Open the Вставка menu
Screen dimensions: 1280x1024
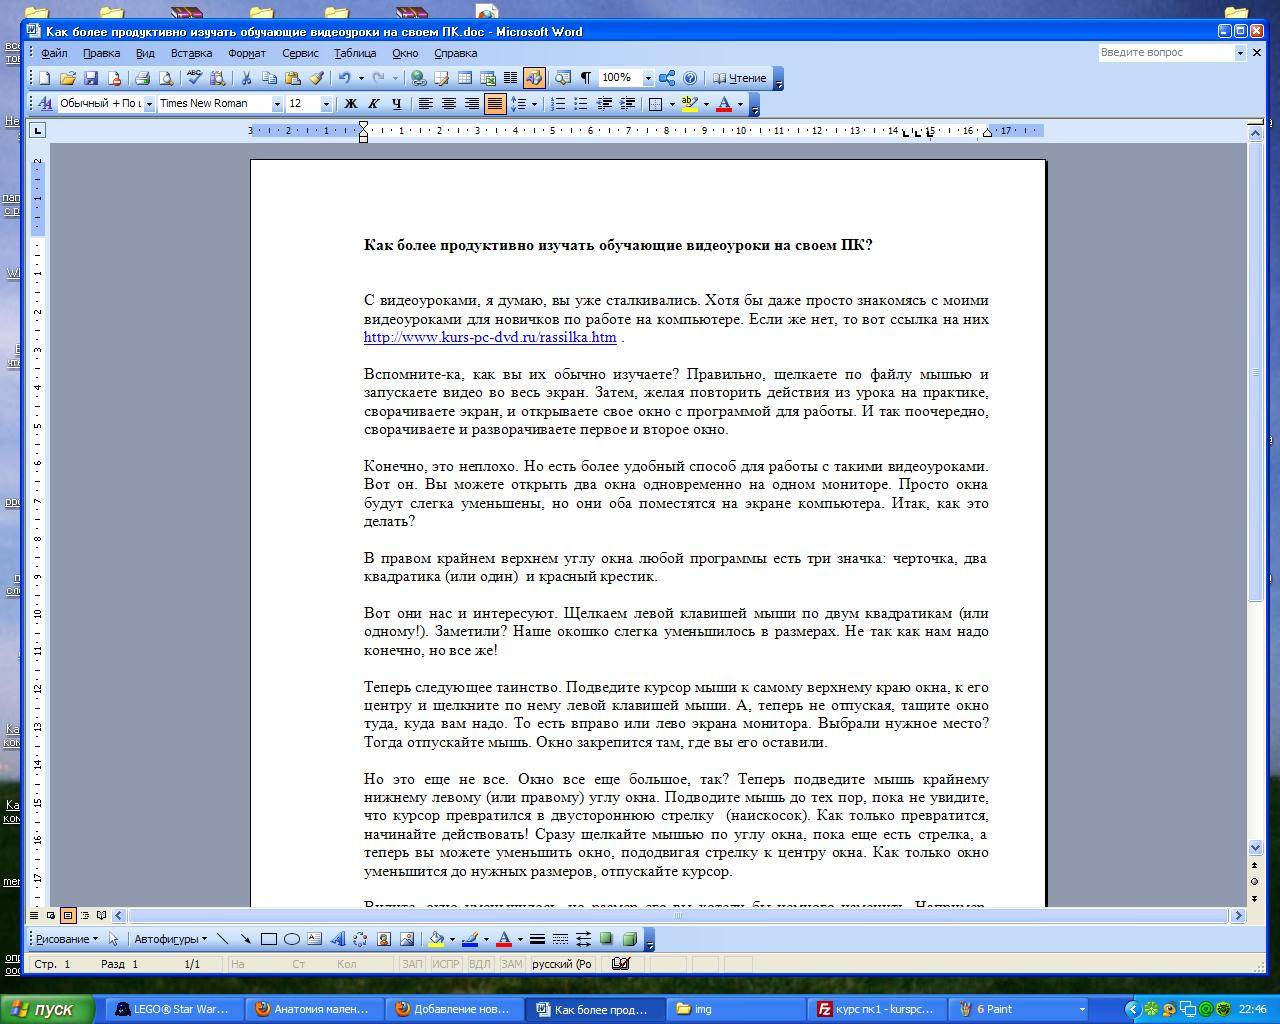click(191, 53)
